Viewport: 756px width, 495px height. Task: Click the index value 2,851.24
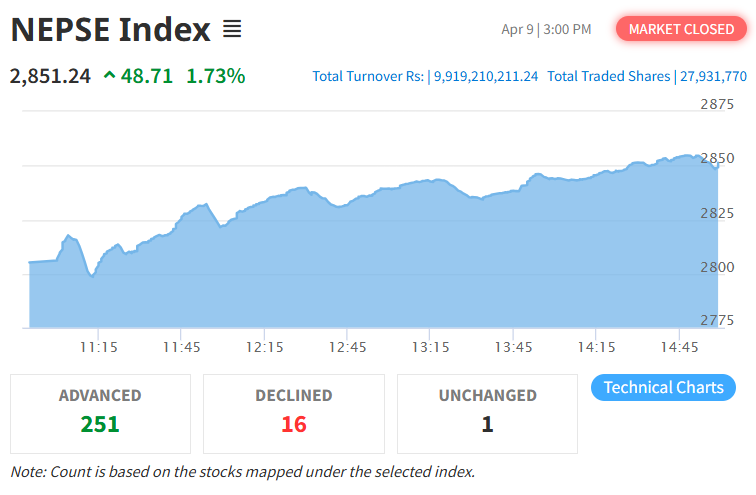click(x=50, y=75)
